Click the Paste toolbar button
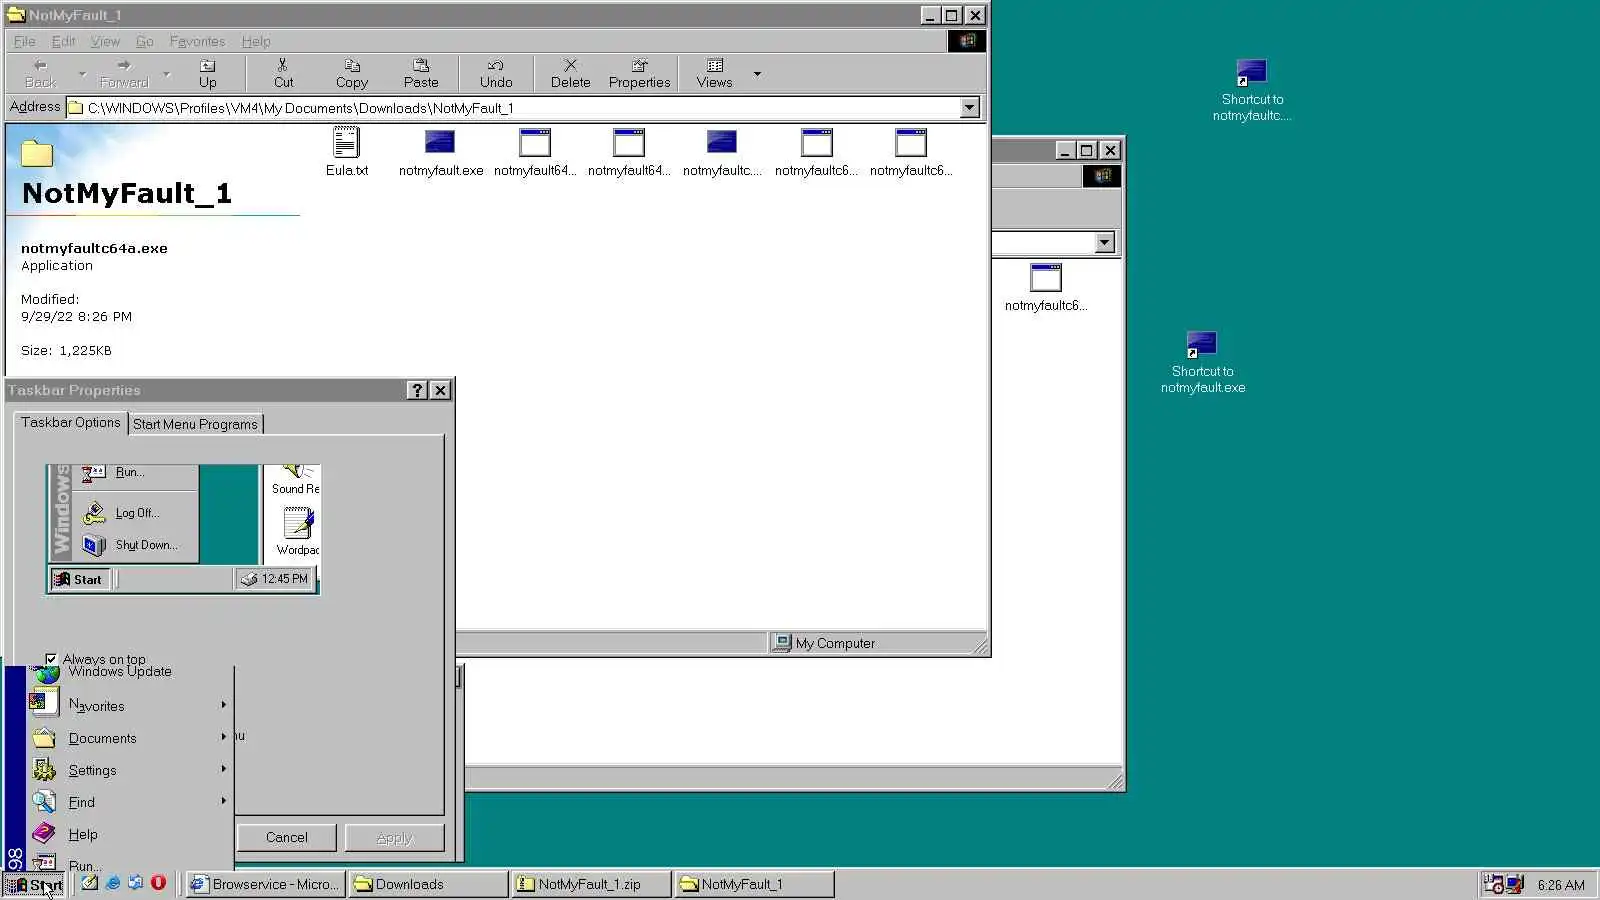The image size is (1600, 900). pos(421,73)
